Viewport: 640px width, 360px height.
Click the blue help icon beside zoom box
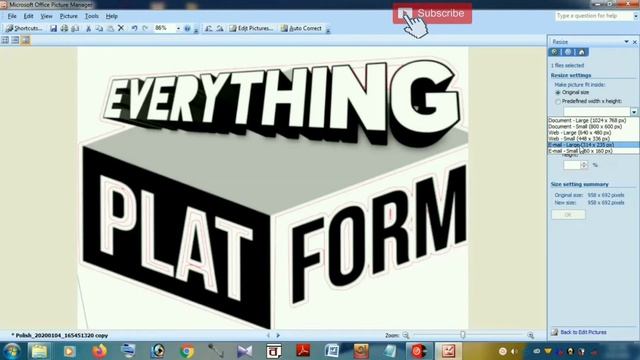(187, 28)
